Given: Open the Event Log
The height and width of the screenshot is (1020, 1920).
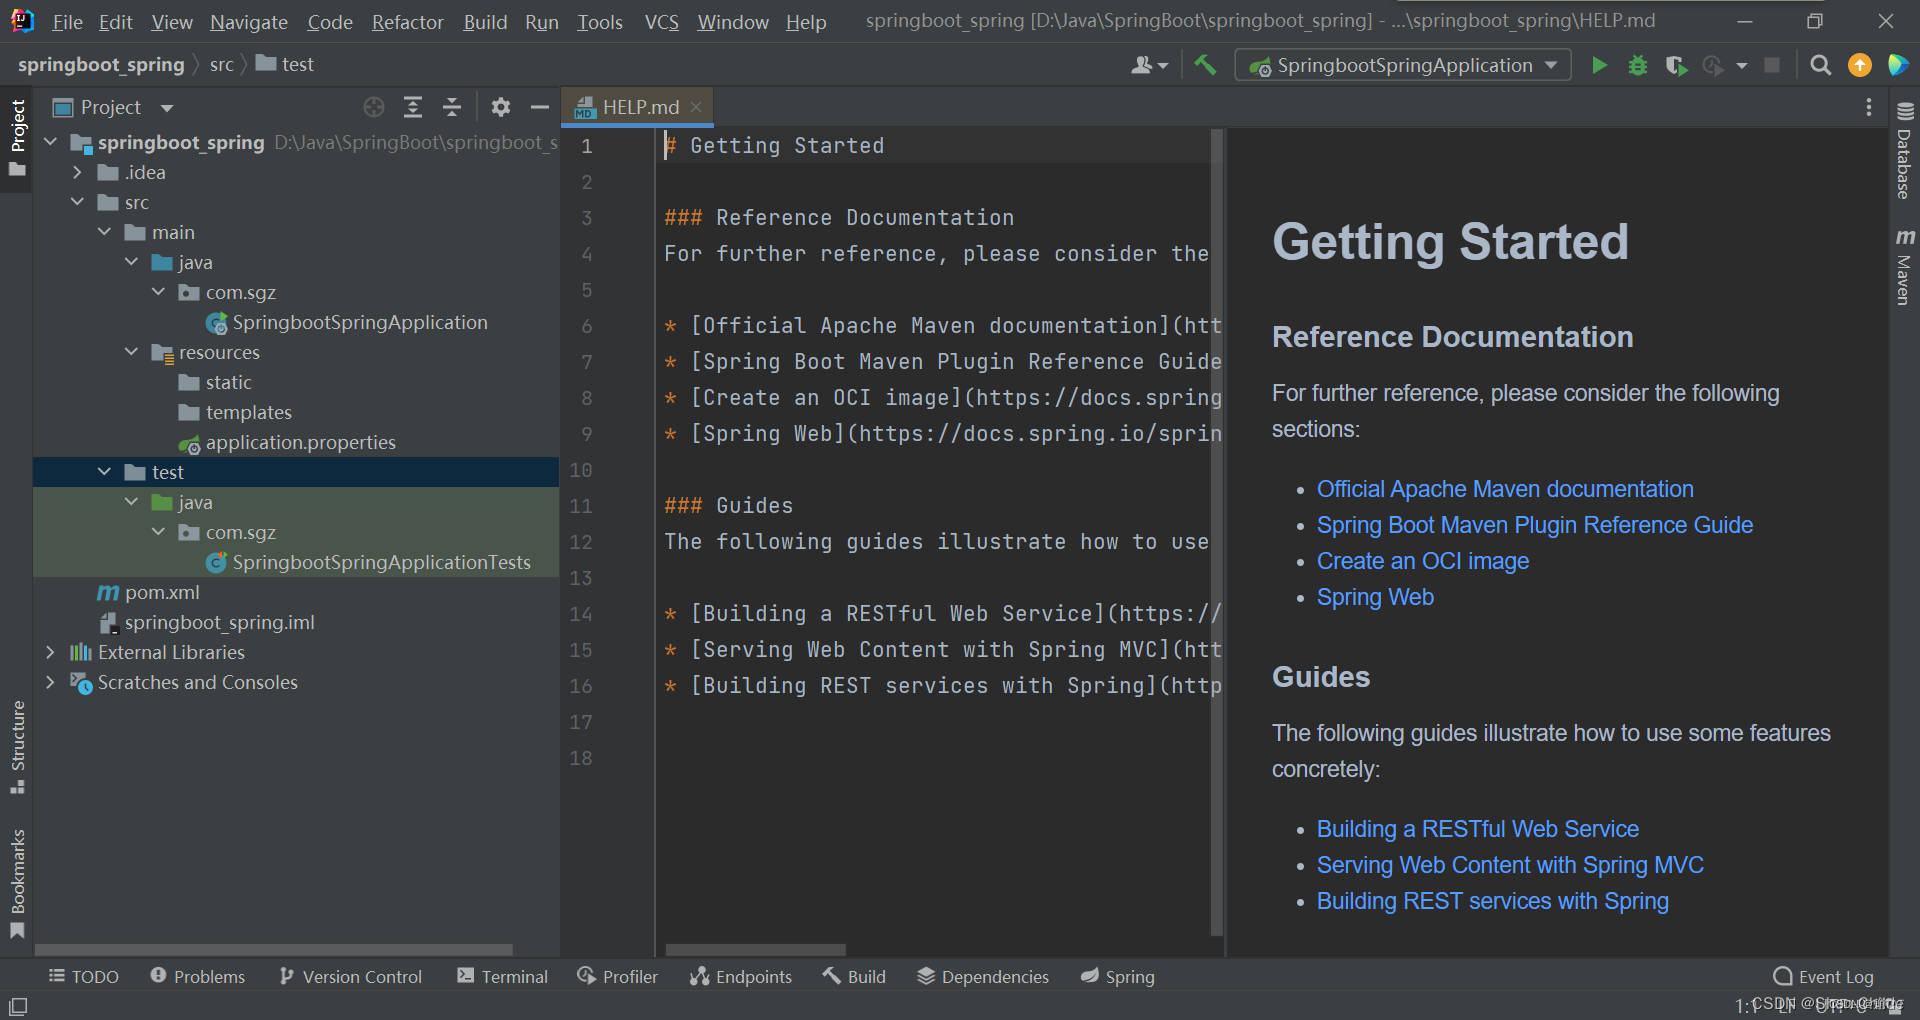Looking at the screenshot, I should coord(1824,976).
